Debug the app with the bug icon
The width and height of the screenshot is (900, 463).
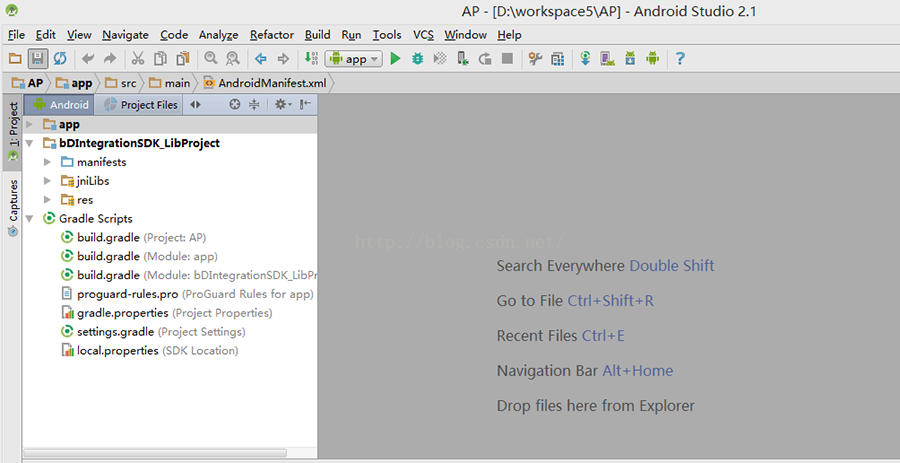click(418, 59)
